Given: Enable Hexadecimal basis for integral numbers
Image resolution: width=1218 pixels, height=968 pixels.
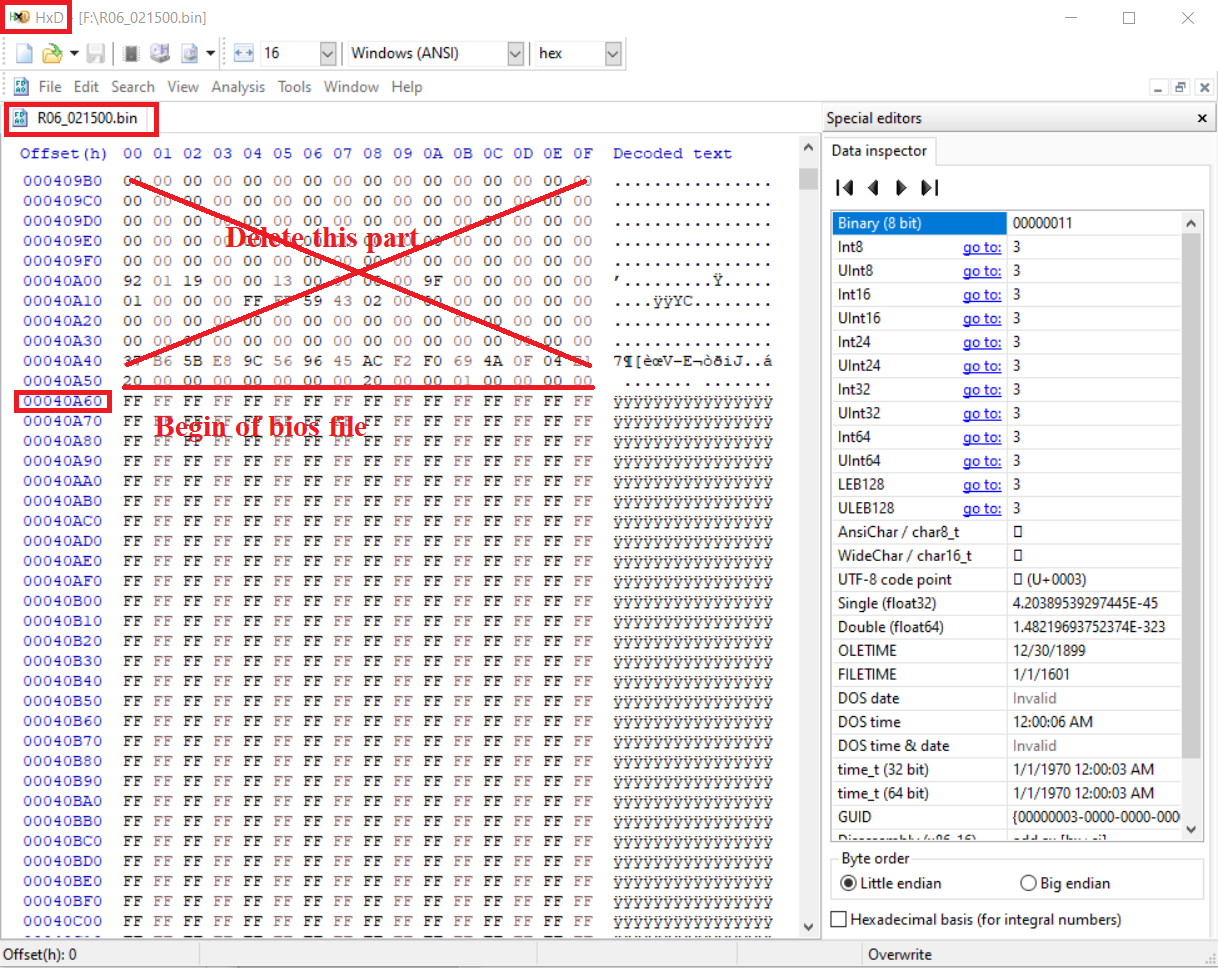Looking at the screenshot, I should [x=839, y=919].
